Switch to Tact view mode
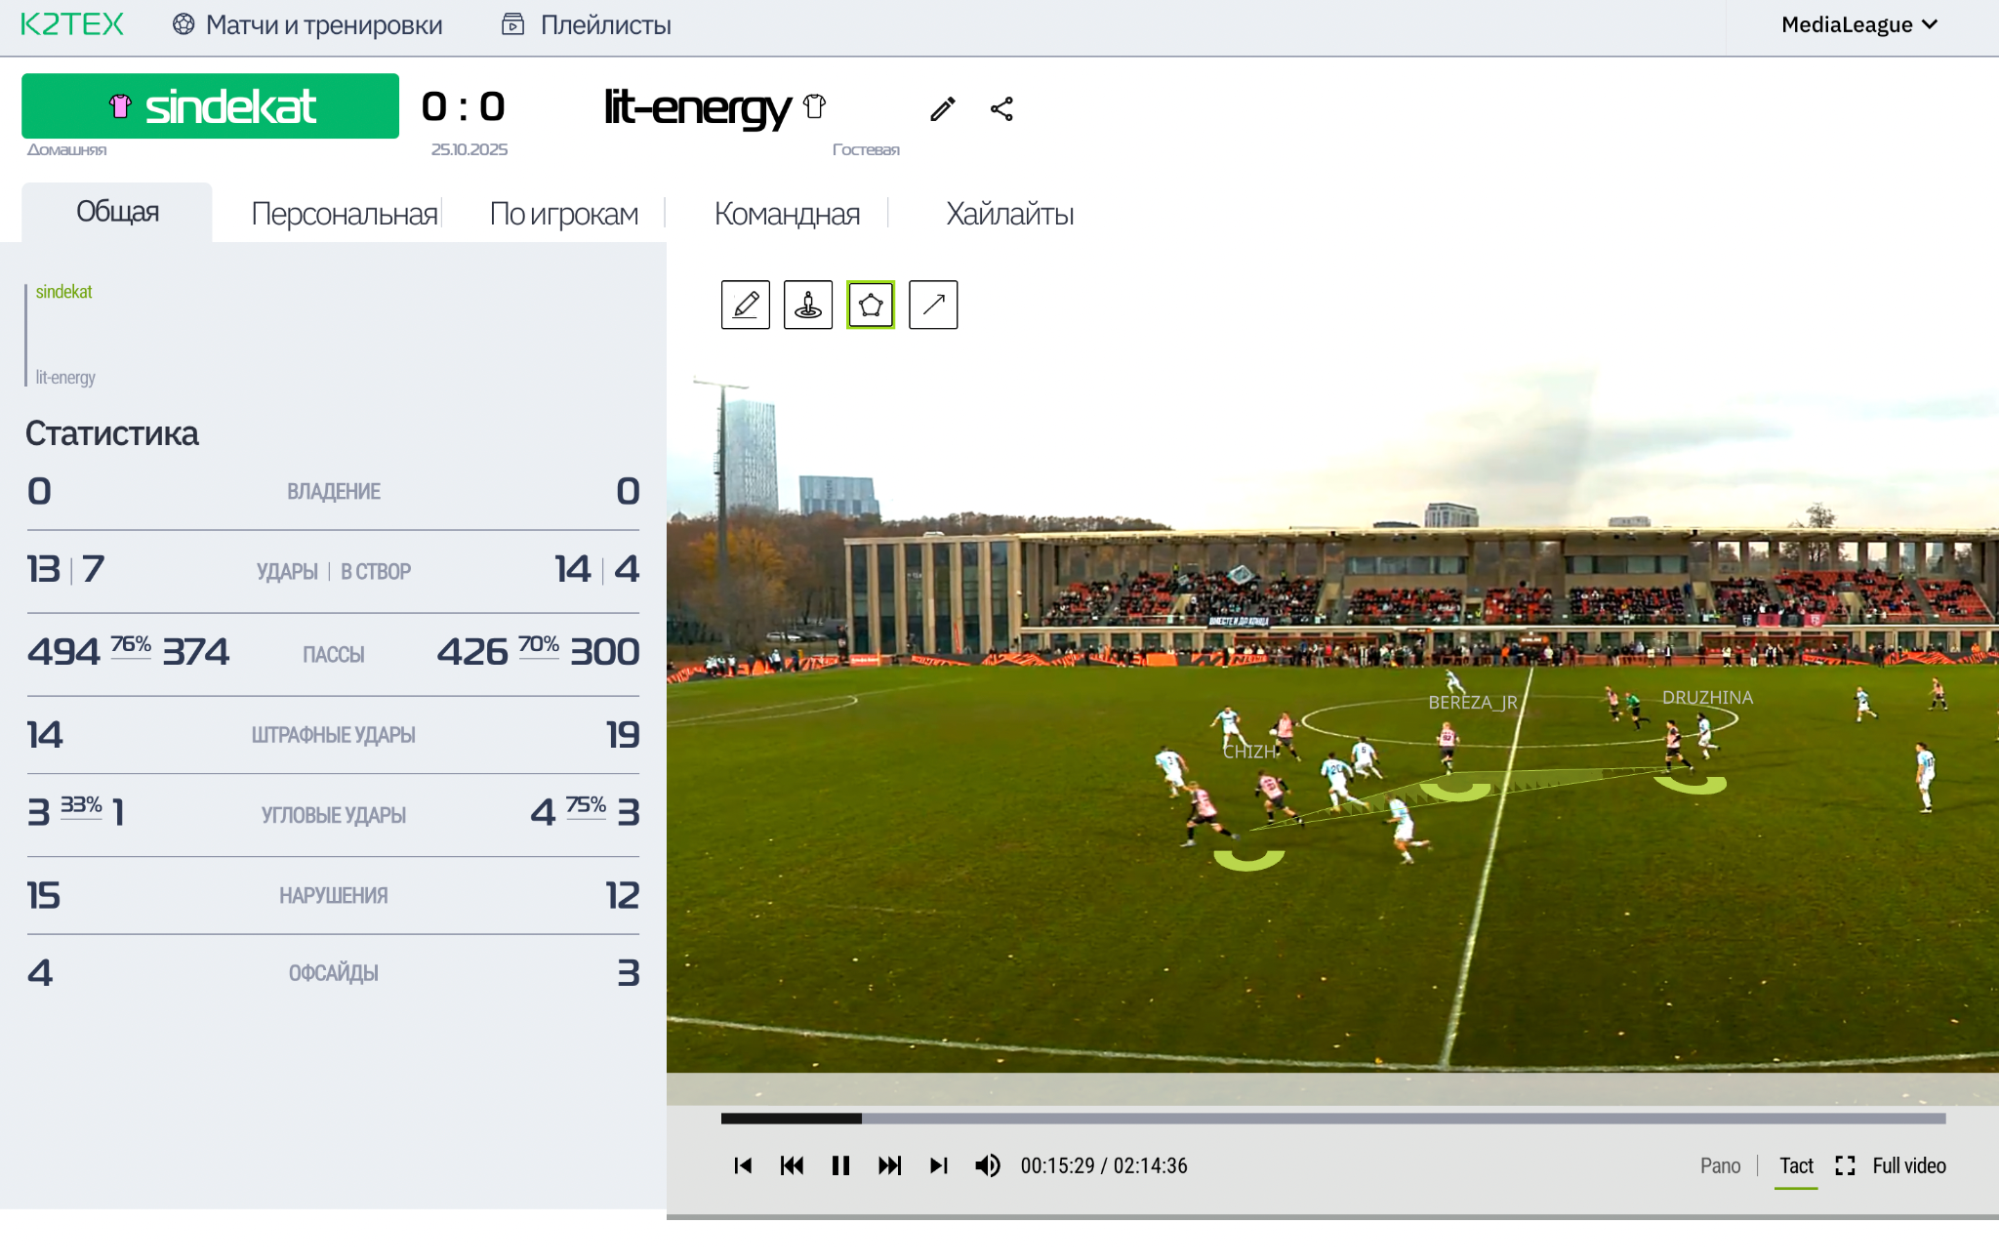 point(1796,1166)
